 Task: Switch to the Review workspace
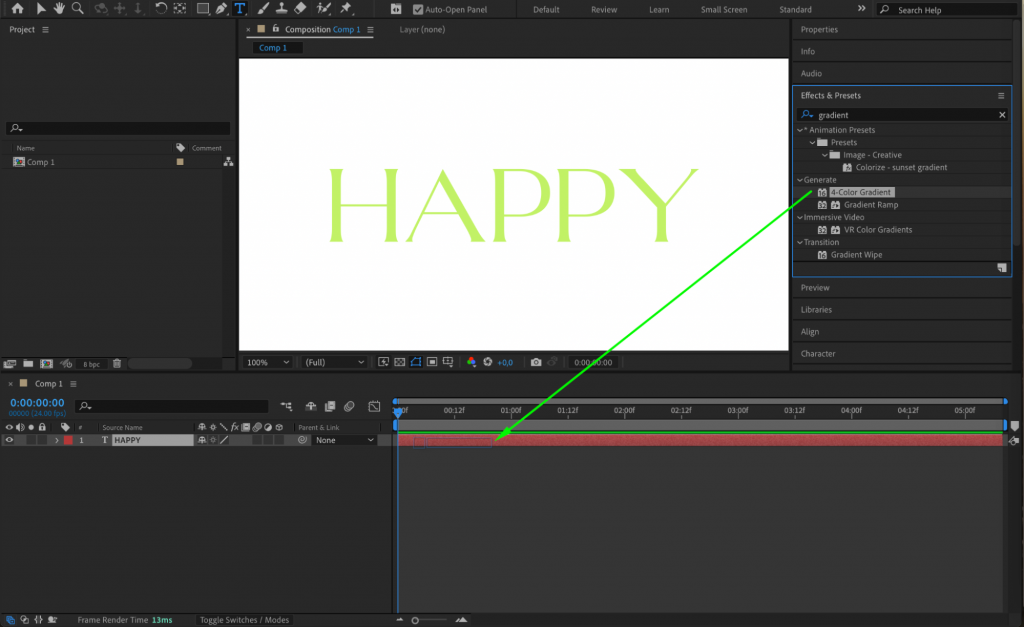tap(604, 9)
